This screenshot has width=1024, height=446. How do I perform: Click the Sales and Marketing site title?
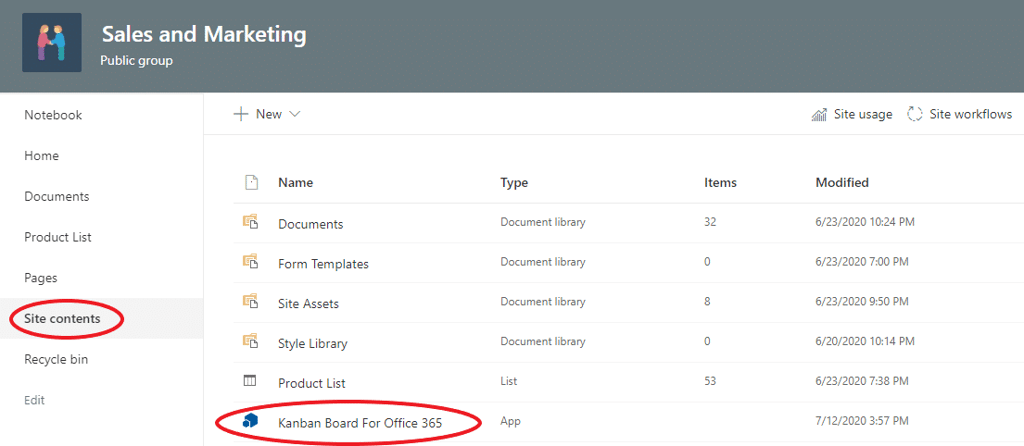(204, 35)
